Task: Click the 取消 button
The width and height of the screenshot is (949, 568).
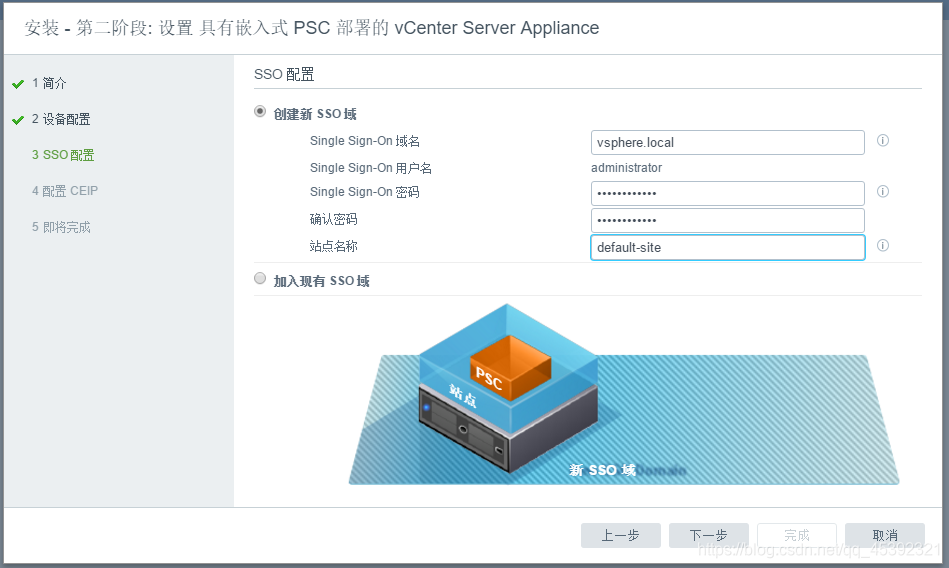Action: click(x=885, y=535)
